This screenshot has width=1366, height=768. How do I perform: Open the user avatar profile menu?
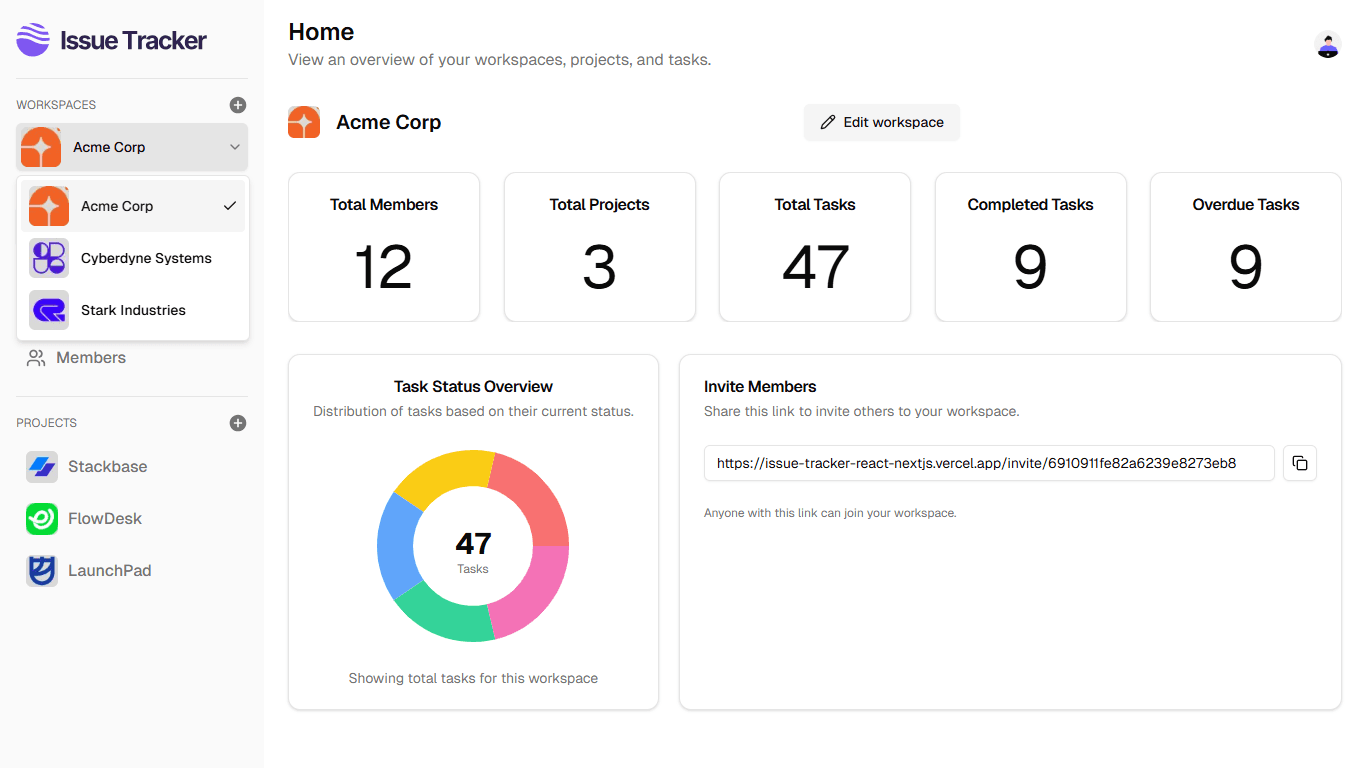[1327, 45]
